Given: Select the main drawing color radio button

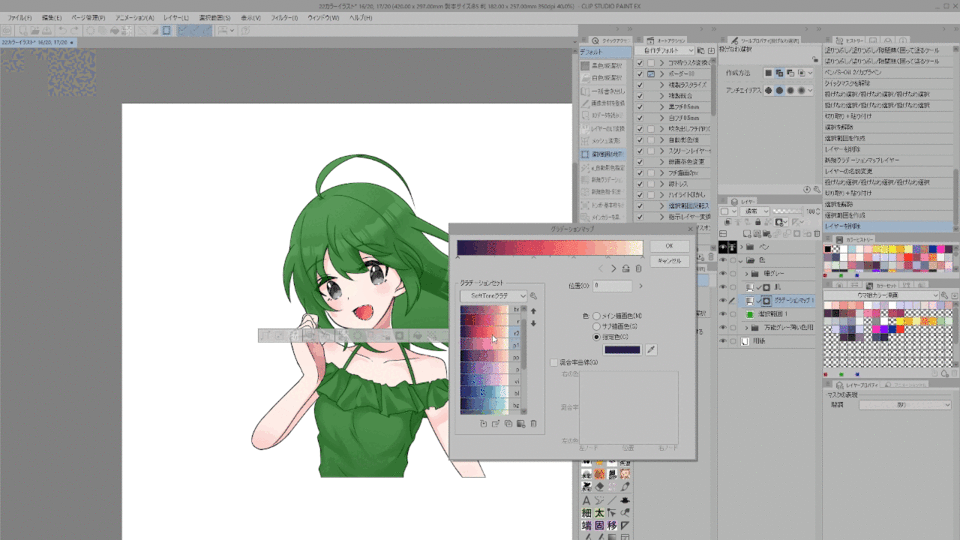Looking at the screenshot, I should [597, 316].
